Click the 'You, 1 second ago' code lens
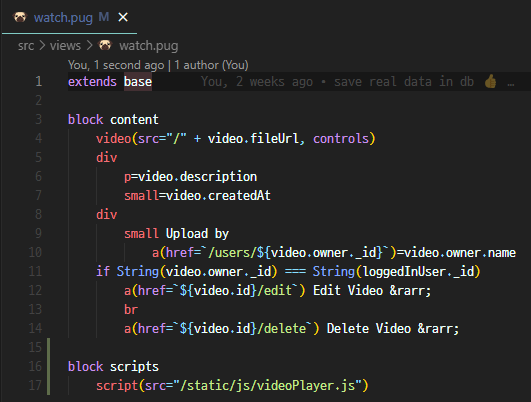 coord(116,65)
